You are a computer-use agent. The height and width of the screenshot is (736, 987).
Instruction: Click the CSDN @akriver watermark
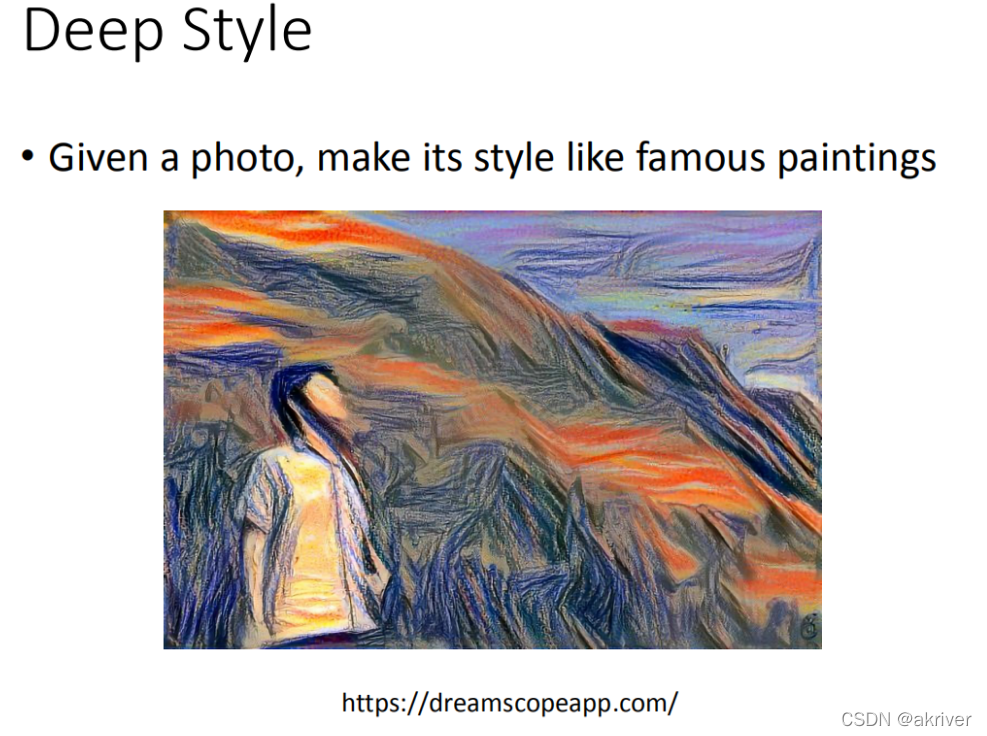(905, 719)
